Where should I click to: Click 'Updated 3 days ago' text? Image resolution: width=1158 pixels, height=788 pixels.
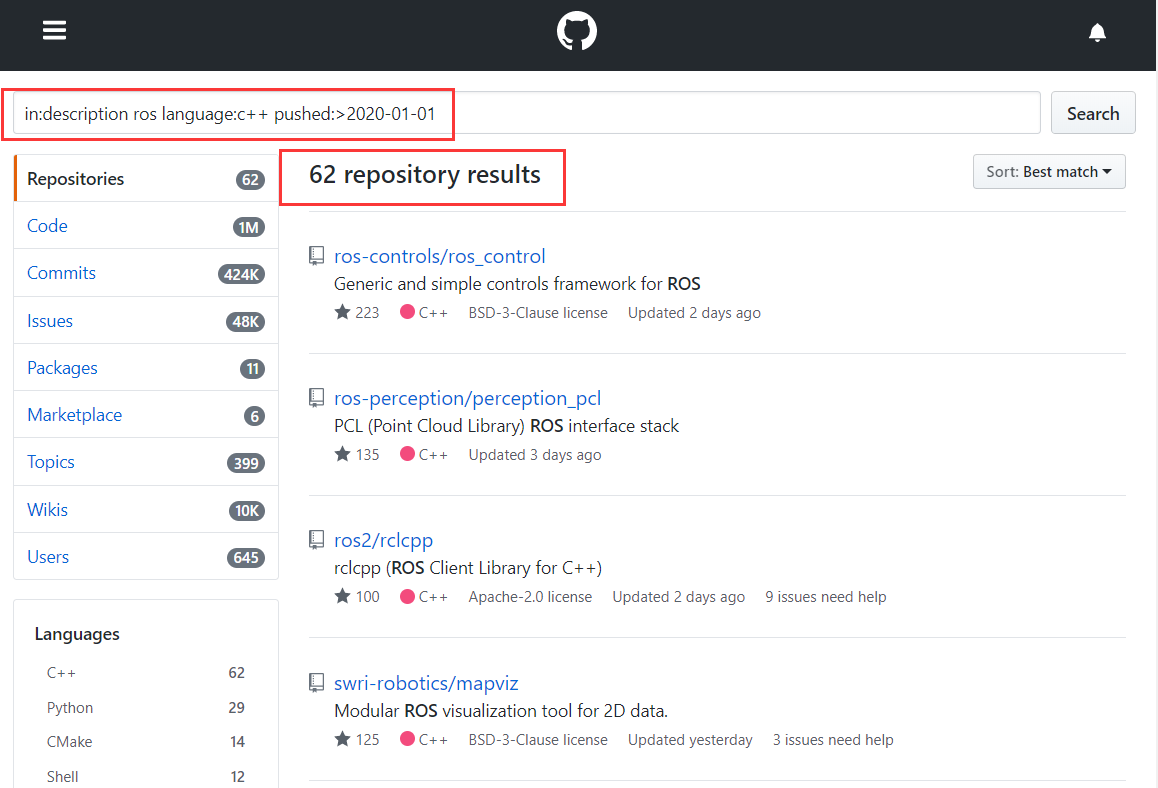(535, 455)
